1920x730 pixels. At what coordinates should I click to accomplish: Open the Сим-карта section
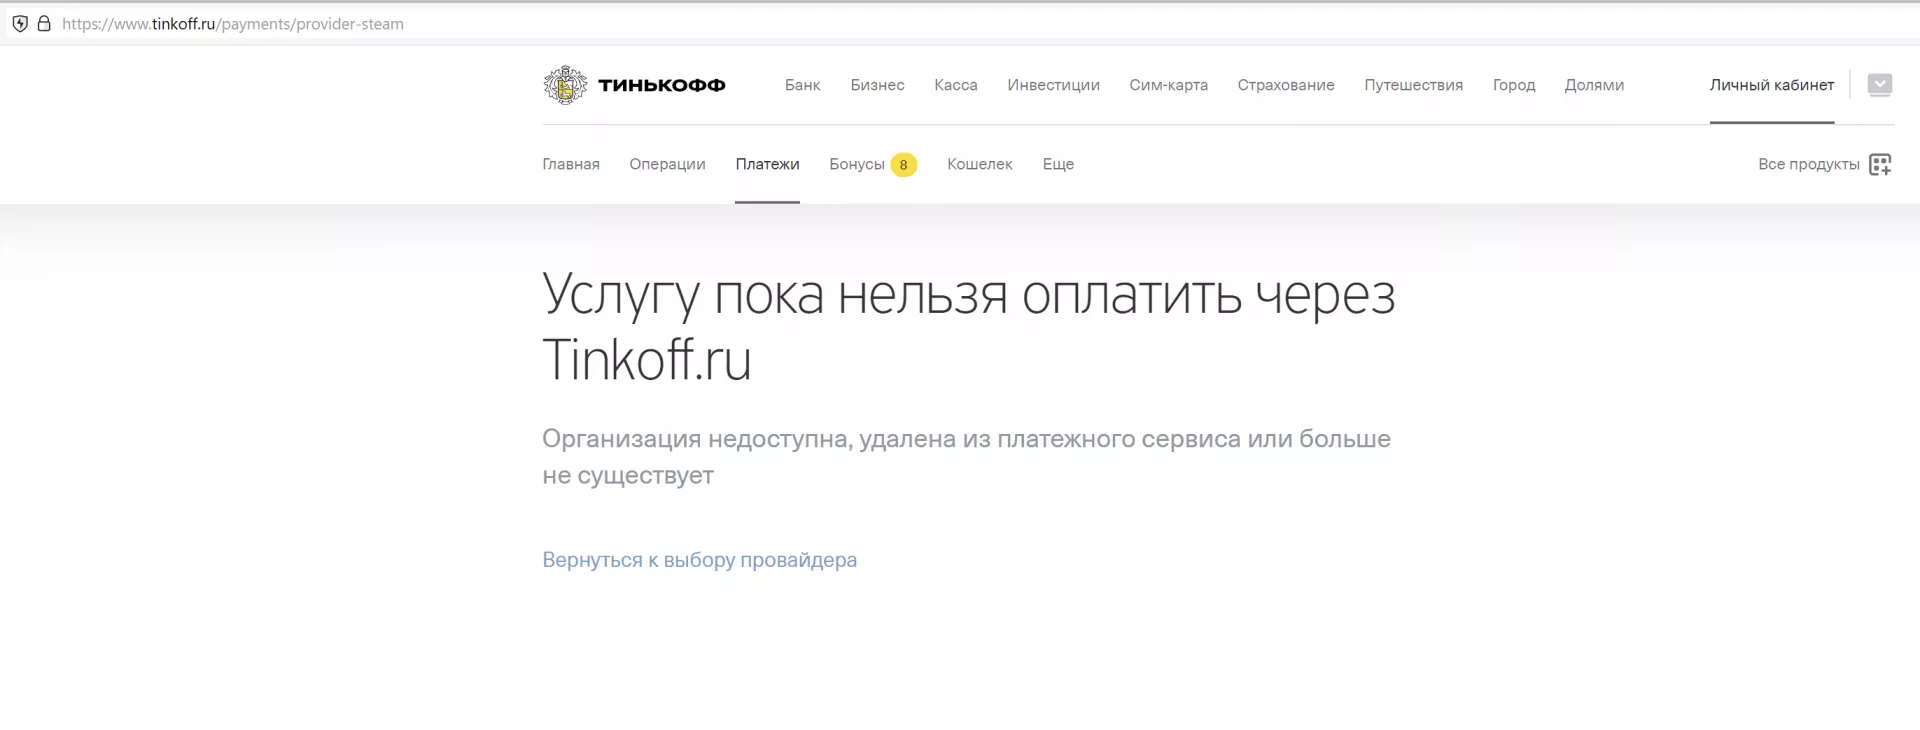[x=1168, y=85]
